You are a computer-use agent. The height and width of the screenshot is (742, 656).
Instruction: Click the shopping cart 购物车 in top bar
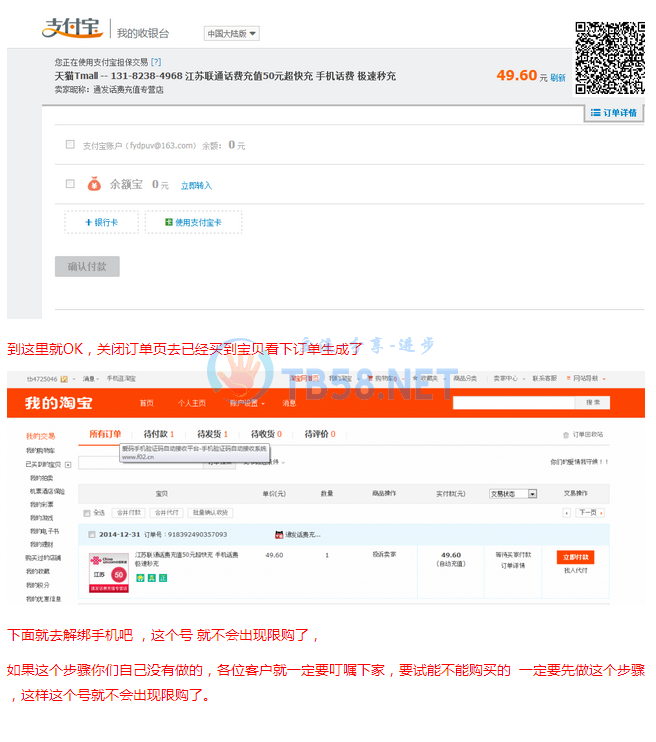tap(385, 379)
